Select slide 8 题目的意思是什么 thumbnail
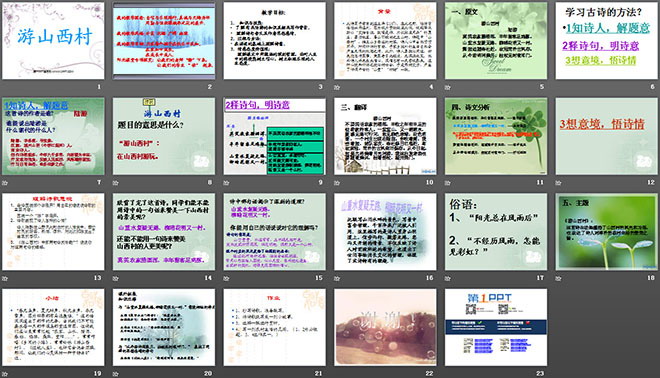660x378 pixels. click(164, 136)
